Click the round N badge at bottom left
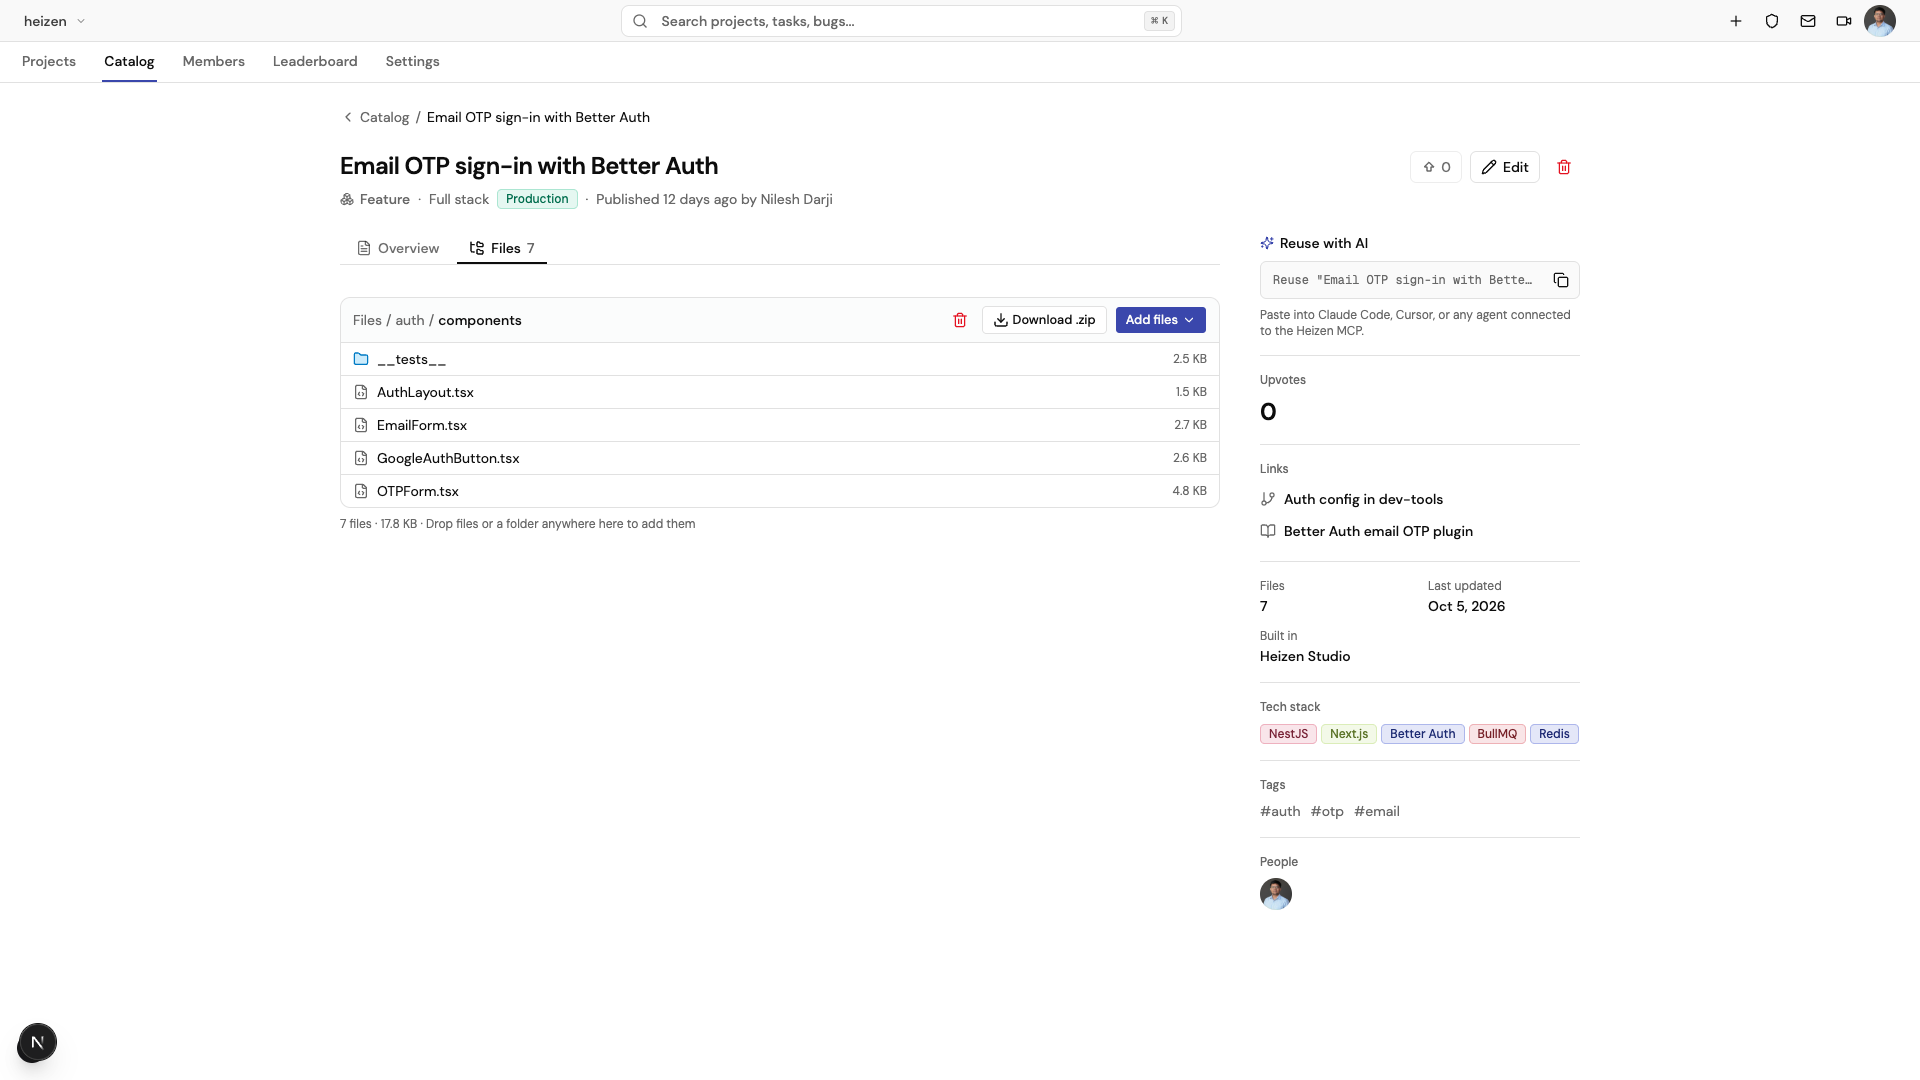This screenshot has width=1920, height=1080. (x=37, y=1042)
